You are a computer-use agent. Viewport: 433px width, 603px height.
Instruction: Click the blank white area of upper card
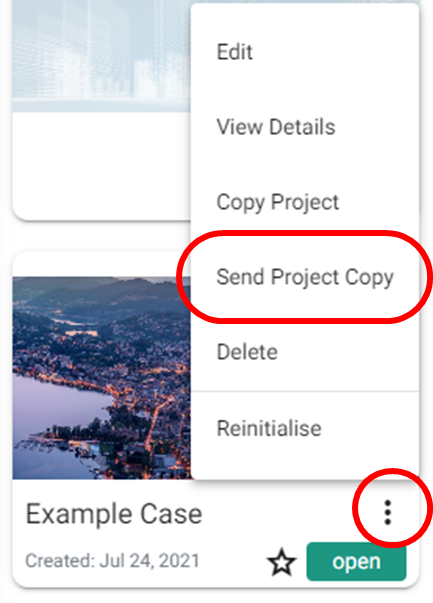(x=102, y=163)
